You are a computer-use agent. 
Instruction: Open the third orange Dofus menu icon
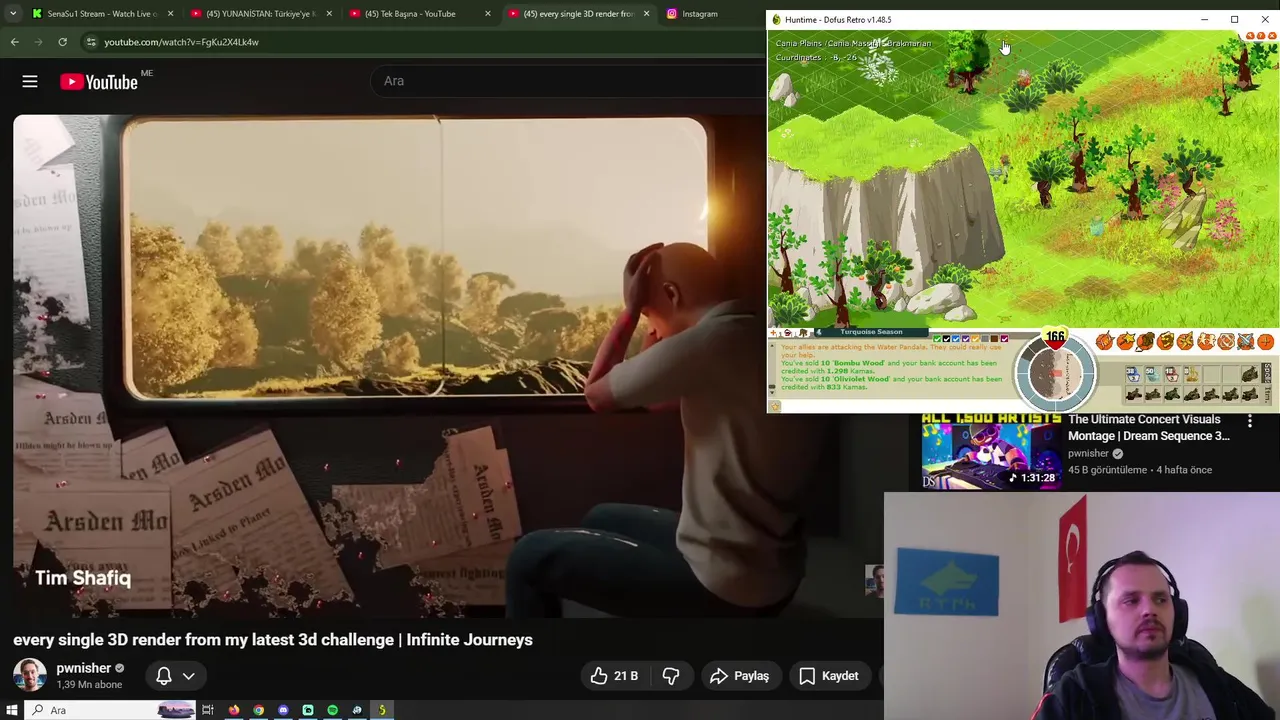[1144, 342]
